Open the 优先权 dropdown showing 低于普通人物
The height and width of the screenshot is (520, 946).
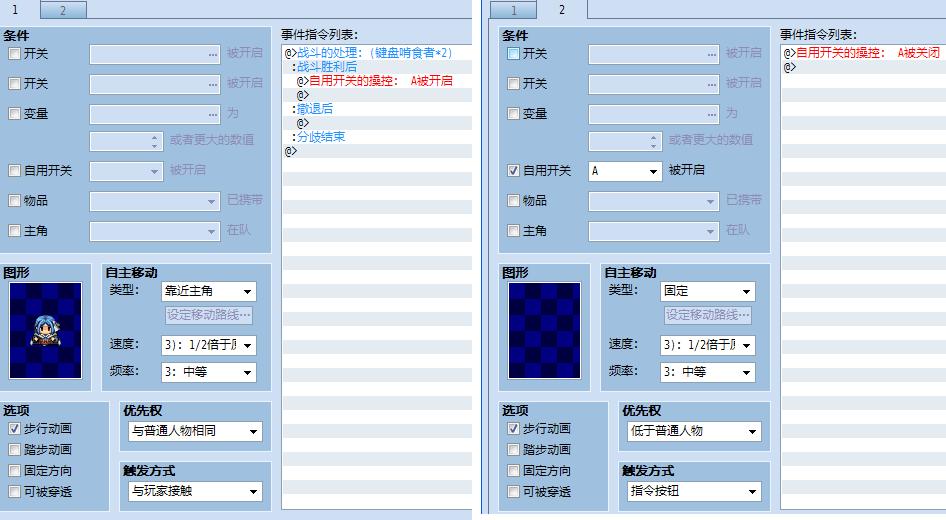point(694,431)
